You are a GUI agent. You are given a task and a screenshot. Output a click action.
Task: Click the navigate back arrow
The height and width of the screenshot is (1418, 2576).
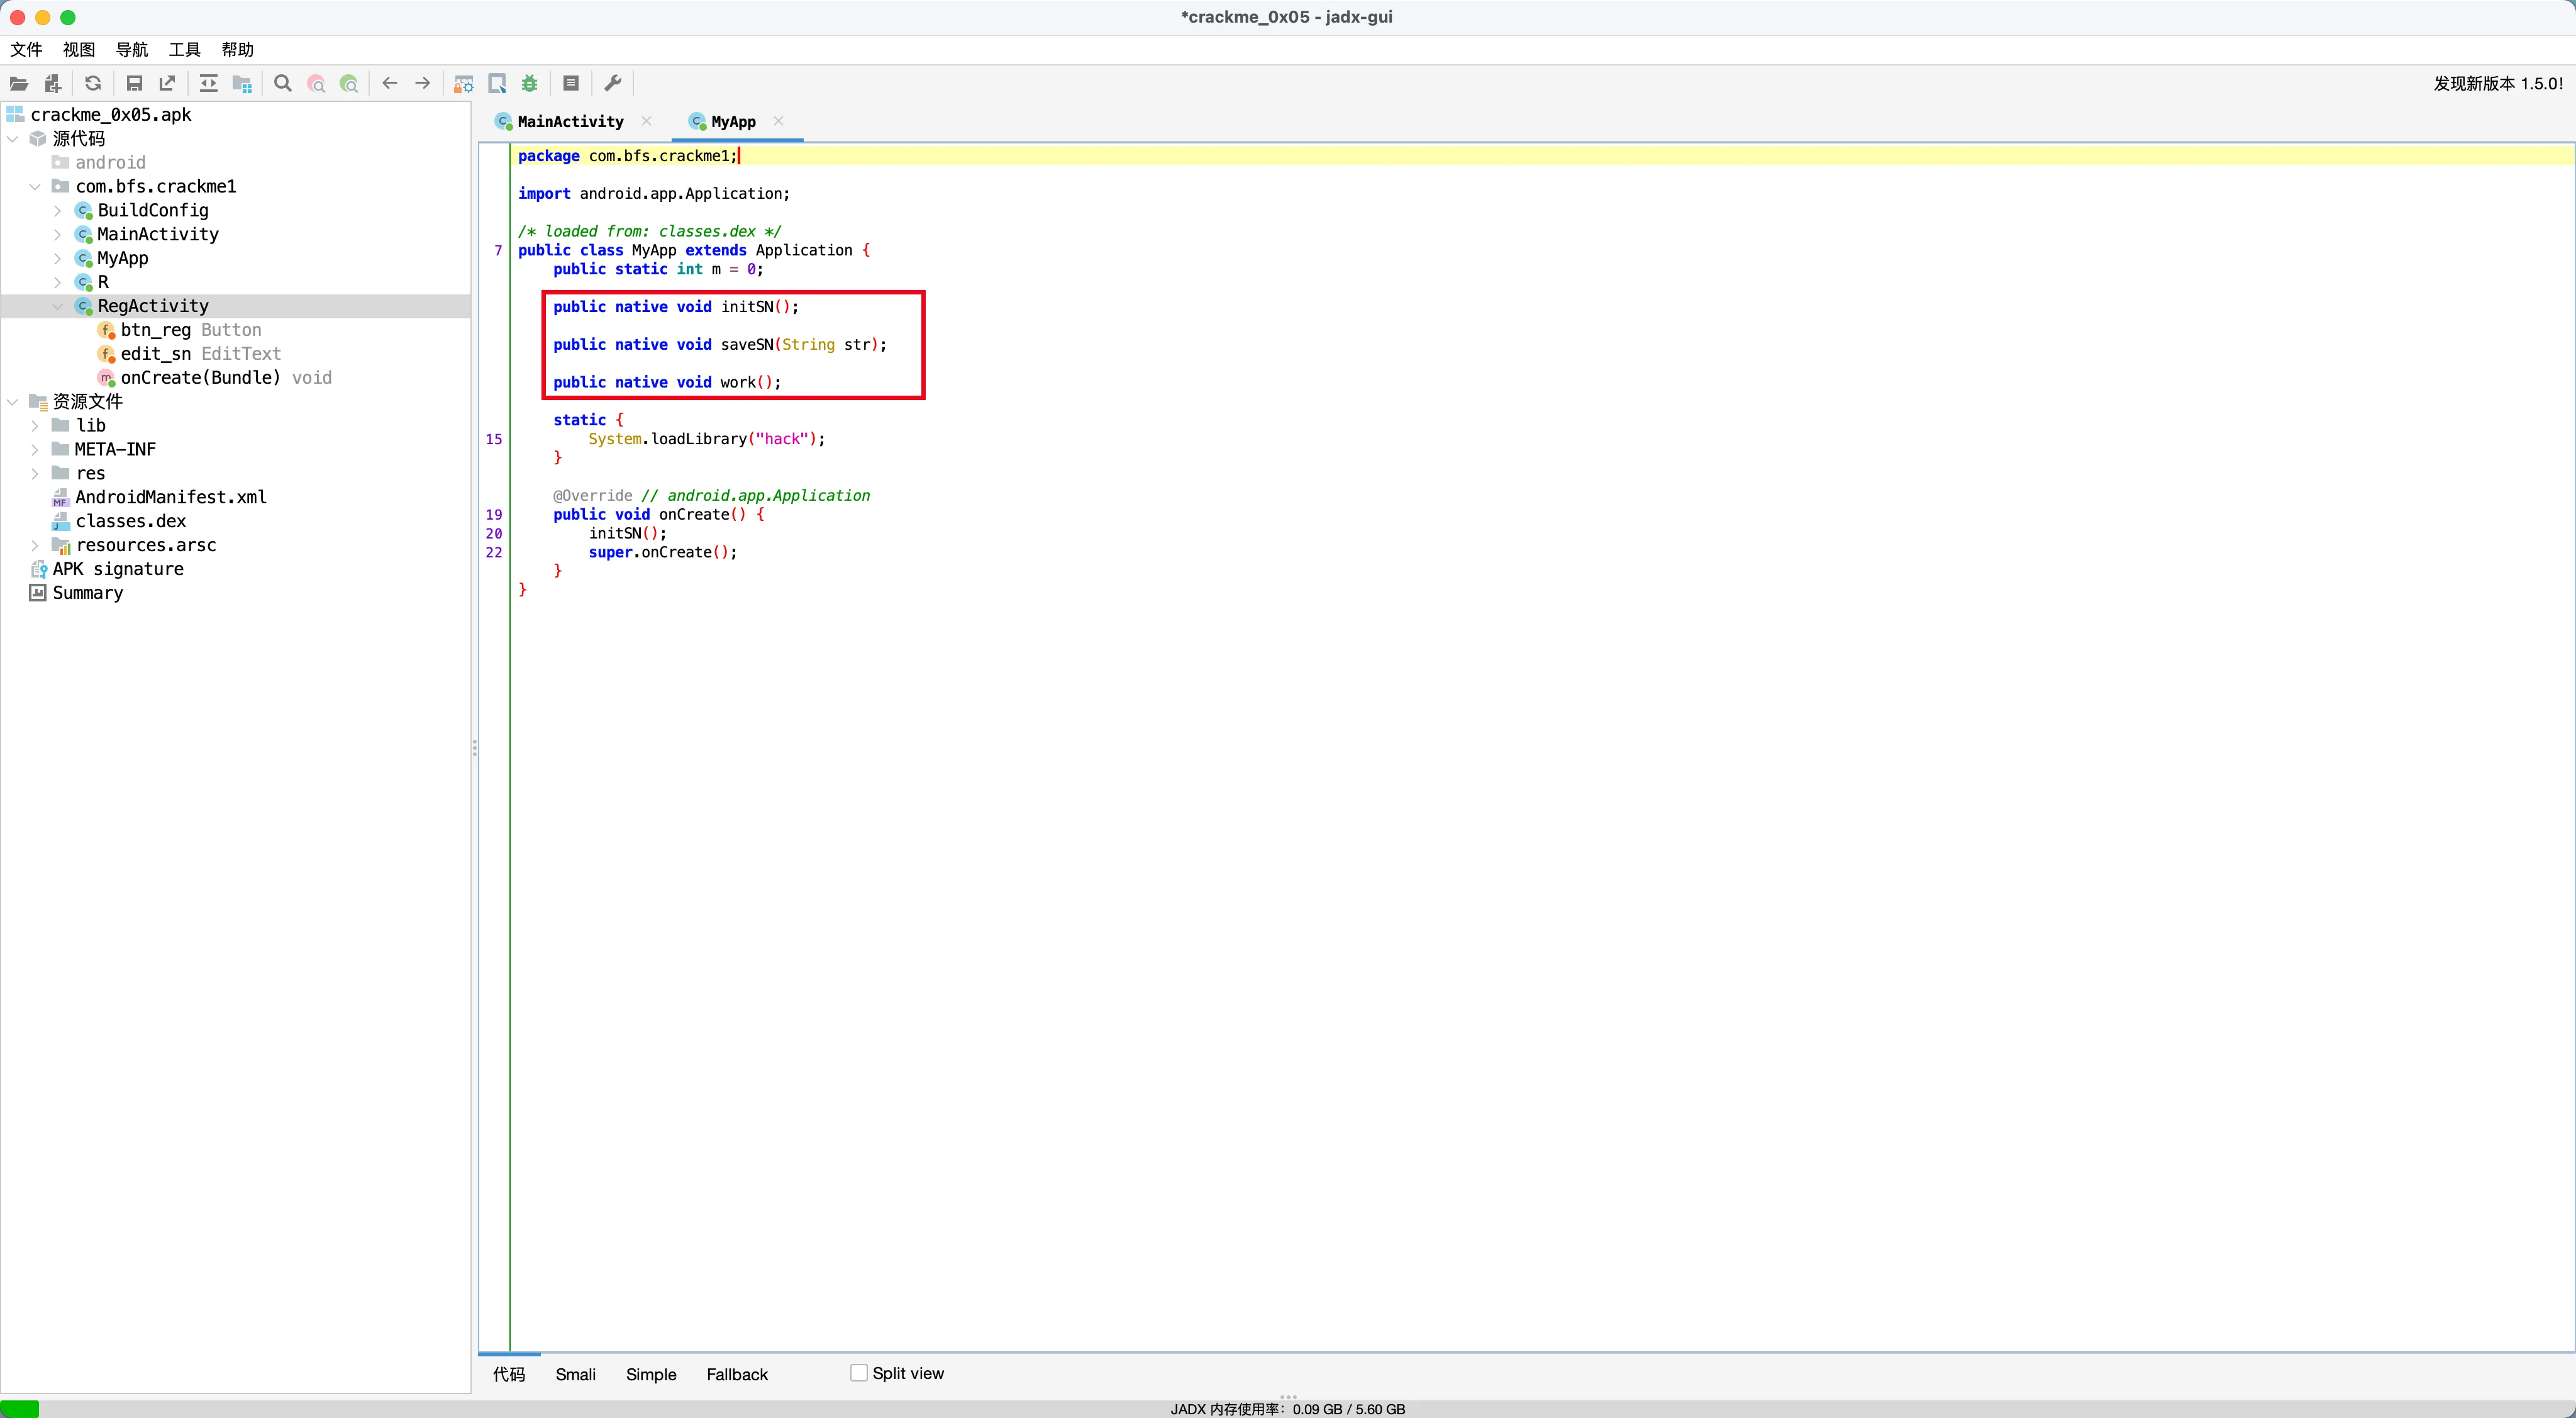point(390,84)
